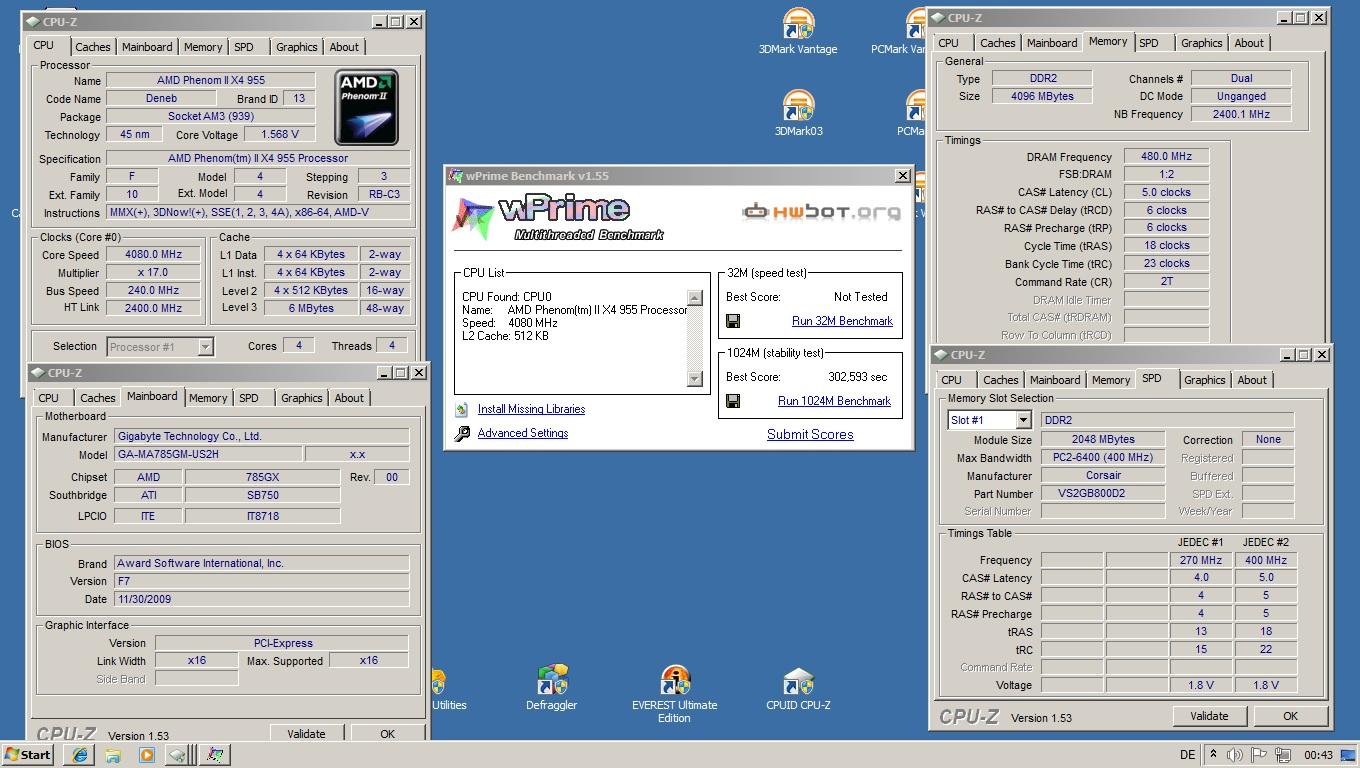Open the 3DMark03 desktop shortcut

point(798,113)
